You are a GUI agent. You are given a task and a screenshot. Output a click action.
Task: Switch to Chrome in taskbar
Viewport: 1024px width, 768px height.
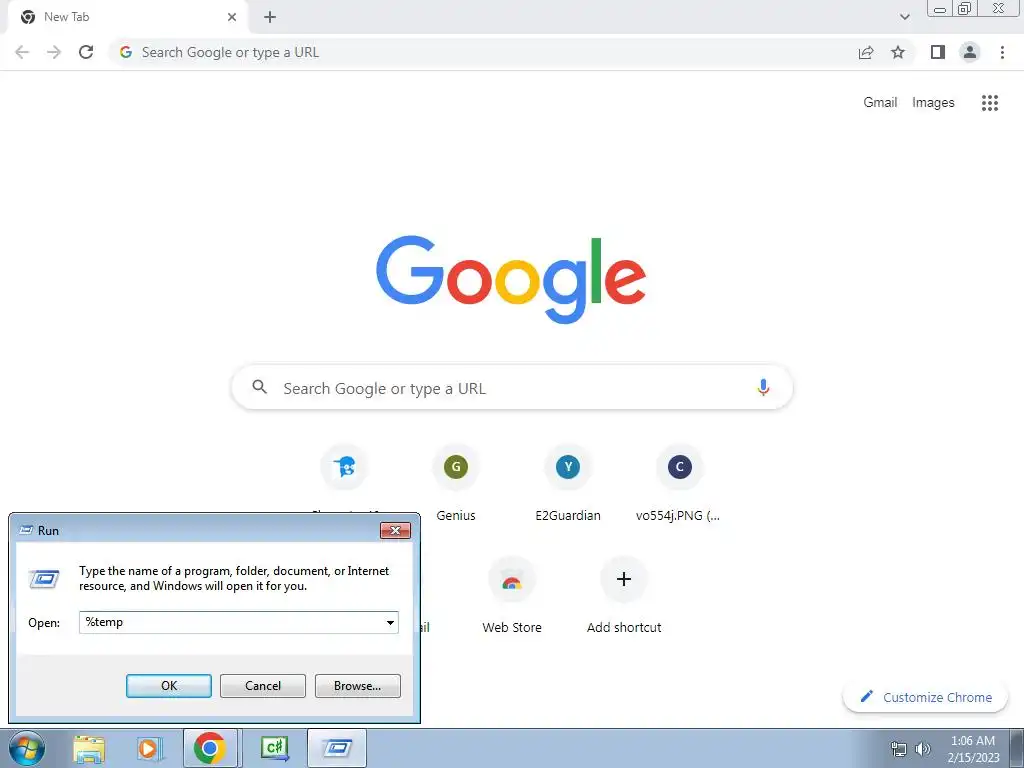point(210,748)
